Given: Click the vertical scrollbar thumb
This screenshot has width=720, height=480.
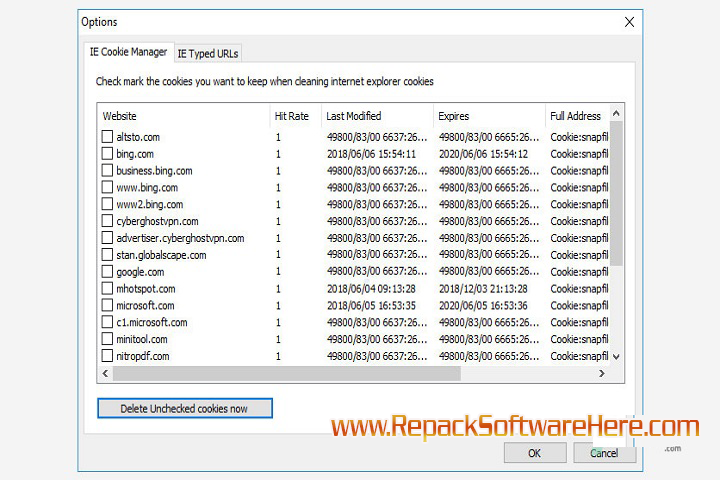Looking at the screenshot, I should [616, 194].
